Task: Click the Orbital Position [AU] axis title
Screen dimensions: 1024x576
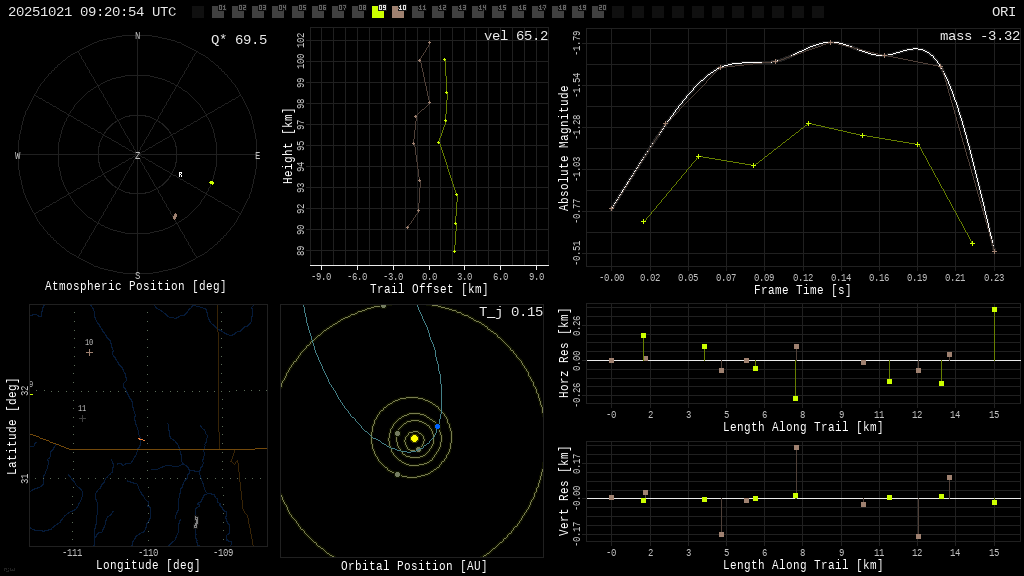Action: (412, 566)
